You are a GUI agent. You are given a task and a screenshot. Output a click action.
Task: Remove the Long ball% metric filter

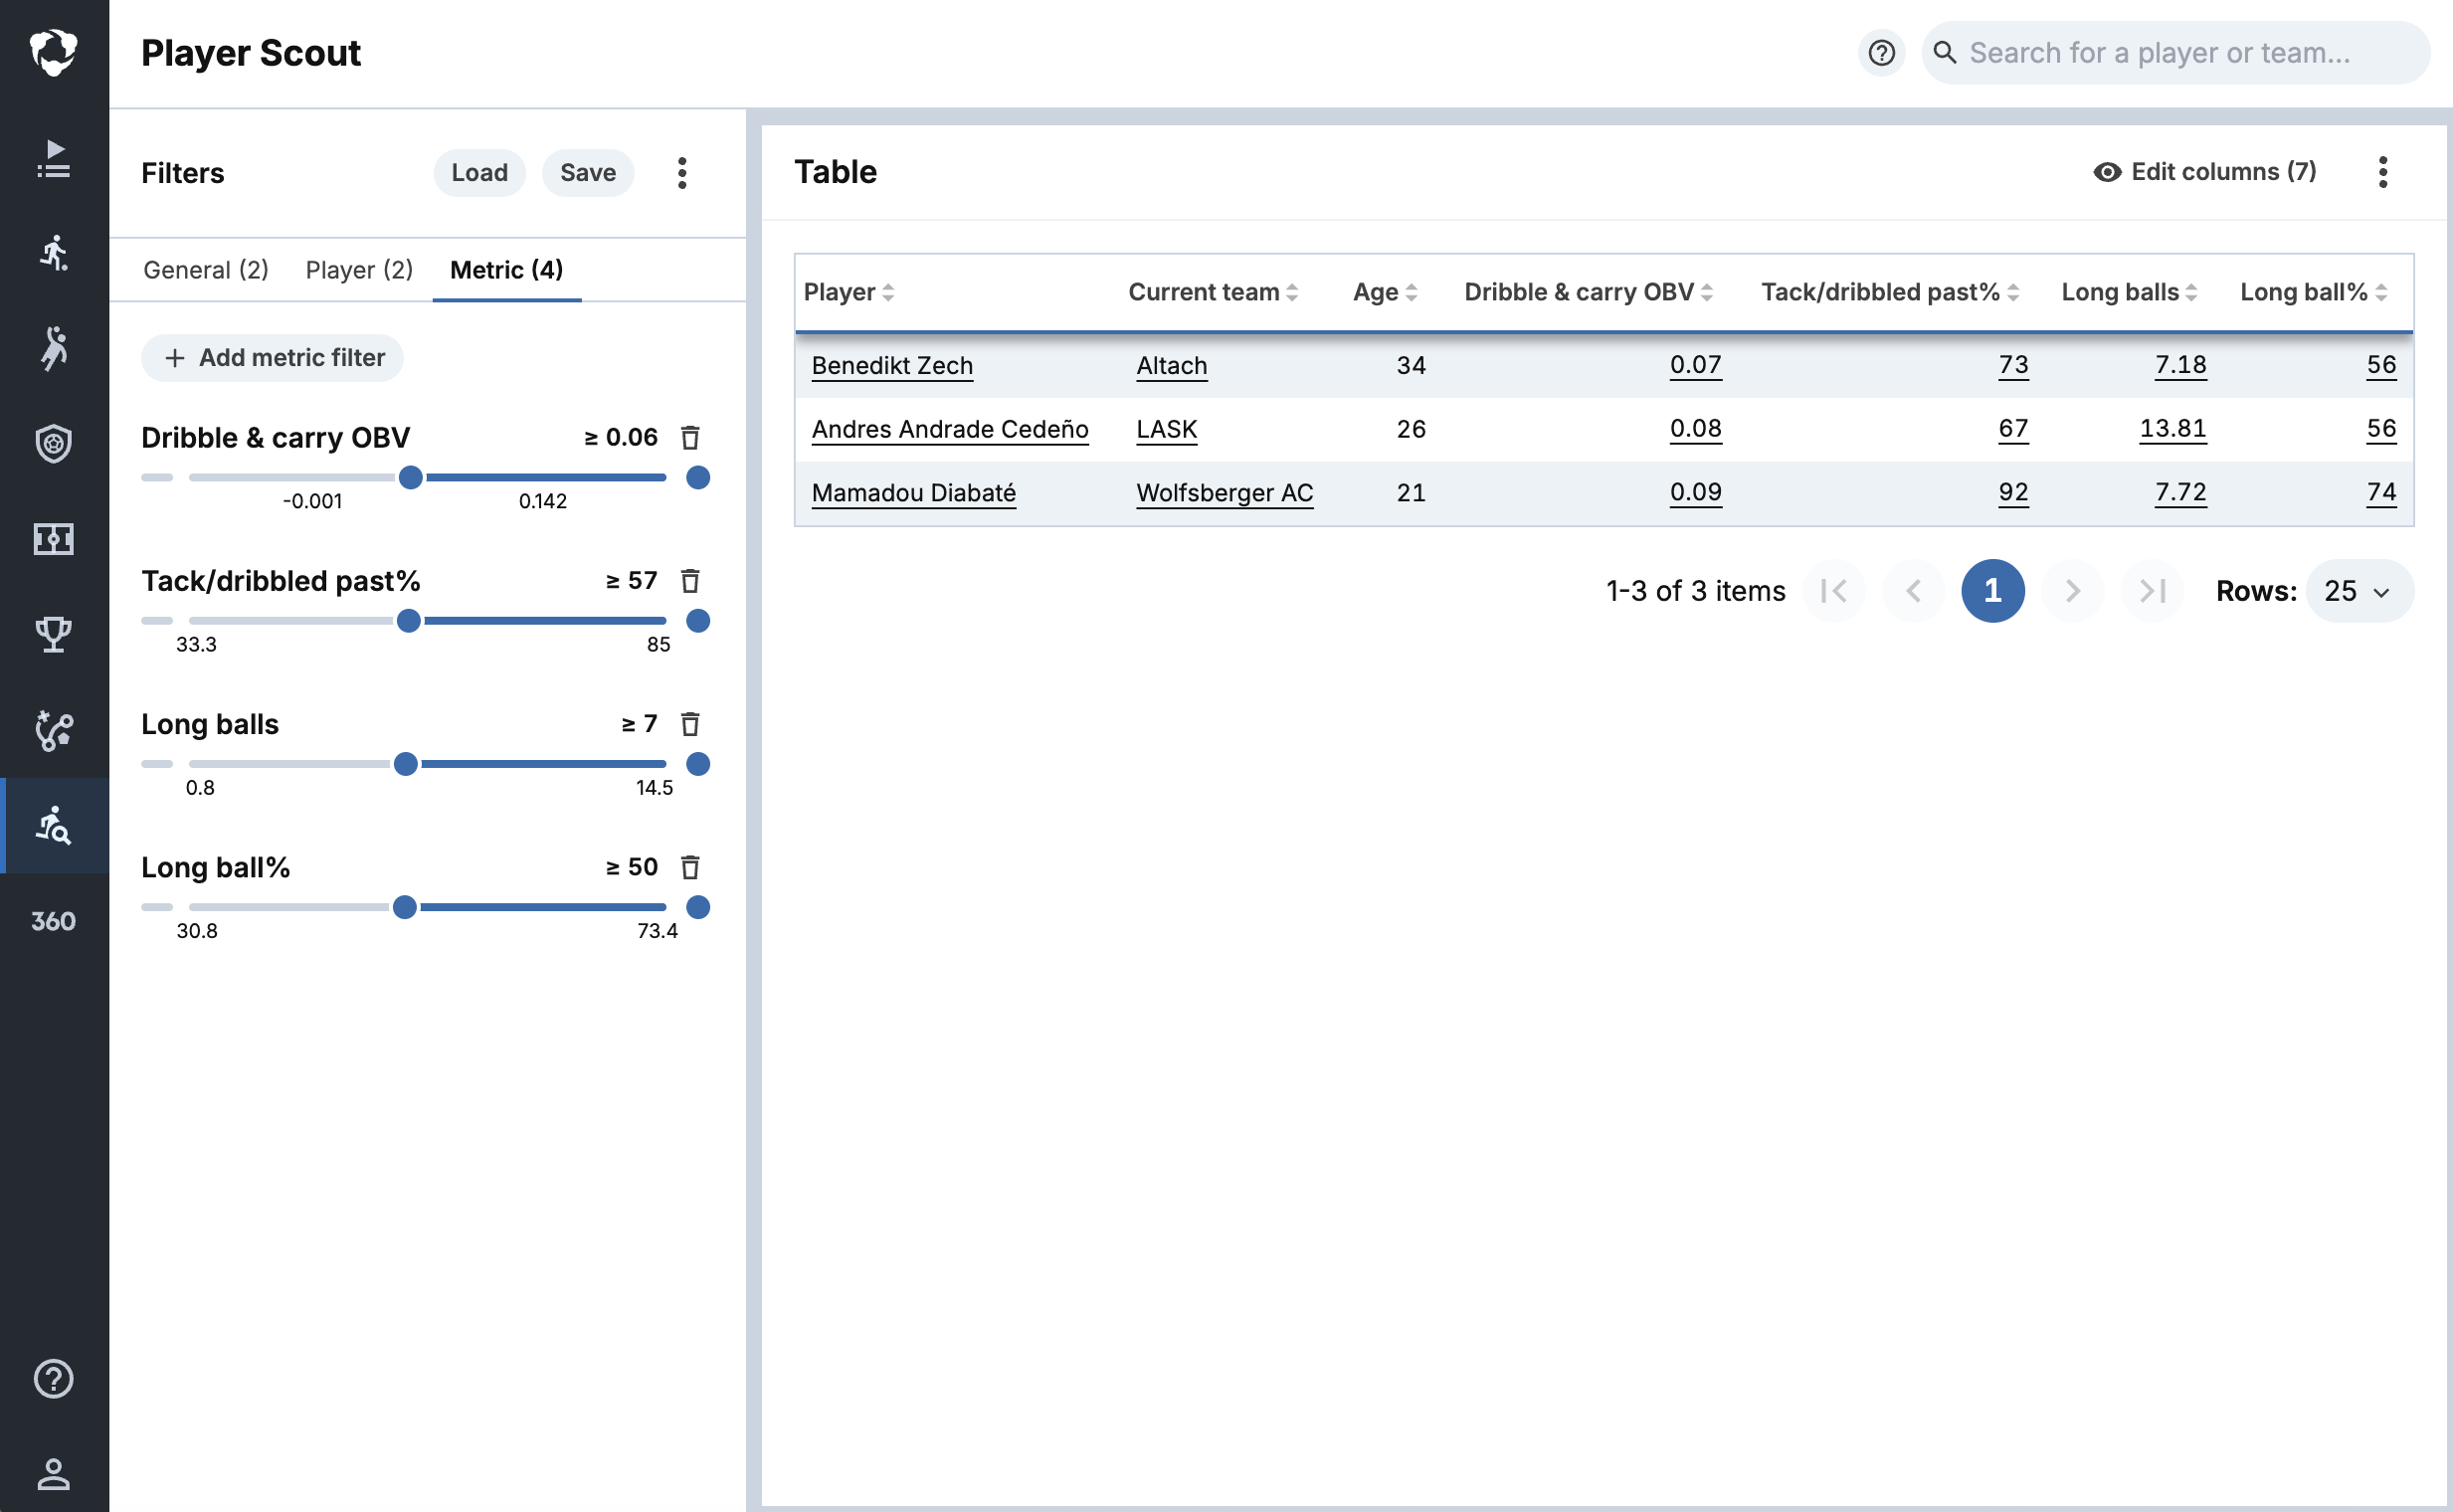pos(690,867)
